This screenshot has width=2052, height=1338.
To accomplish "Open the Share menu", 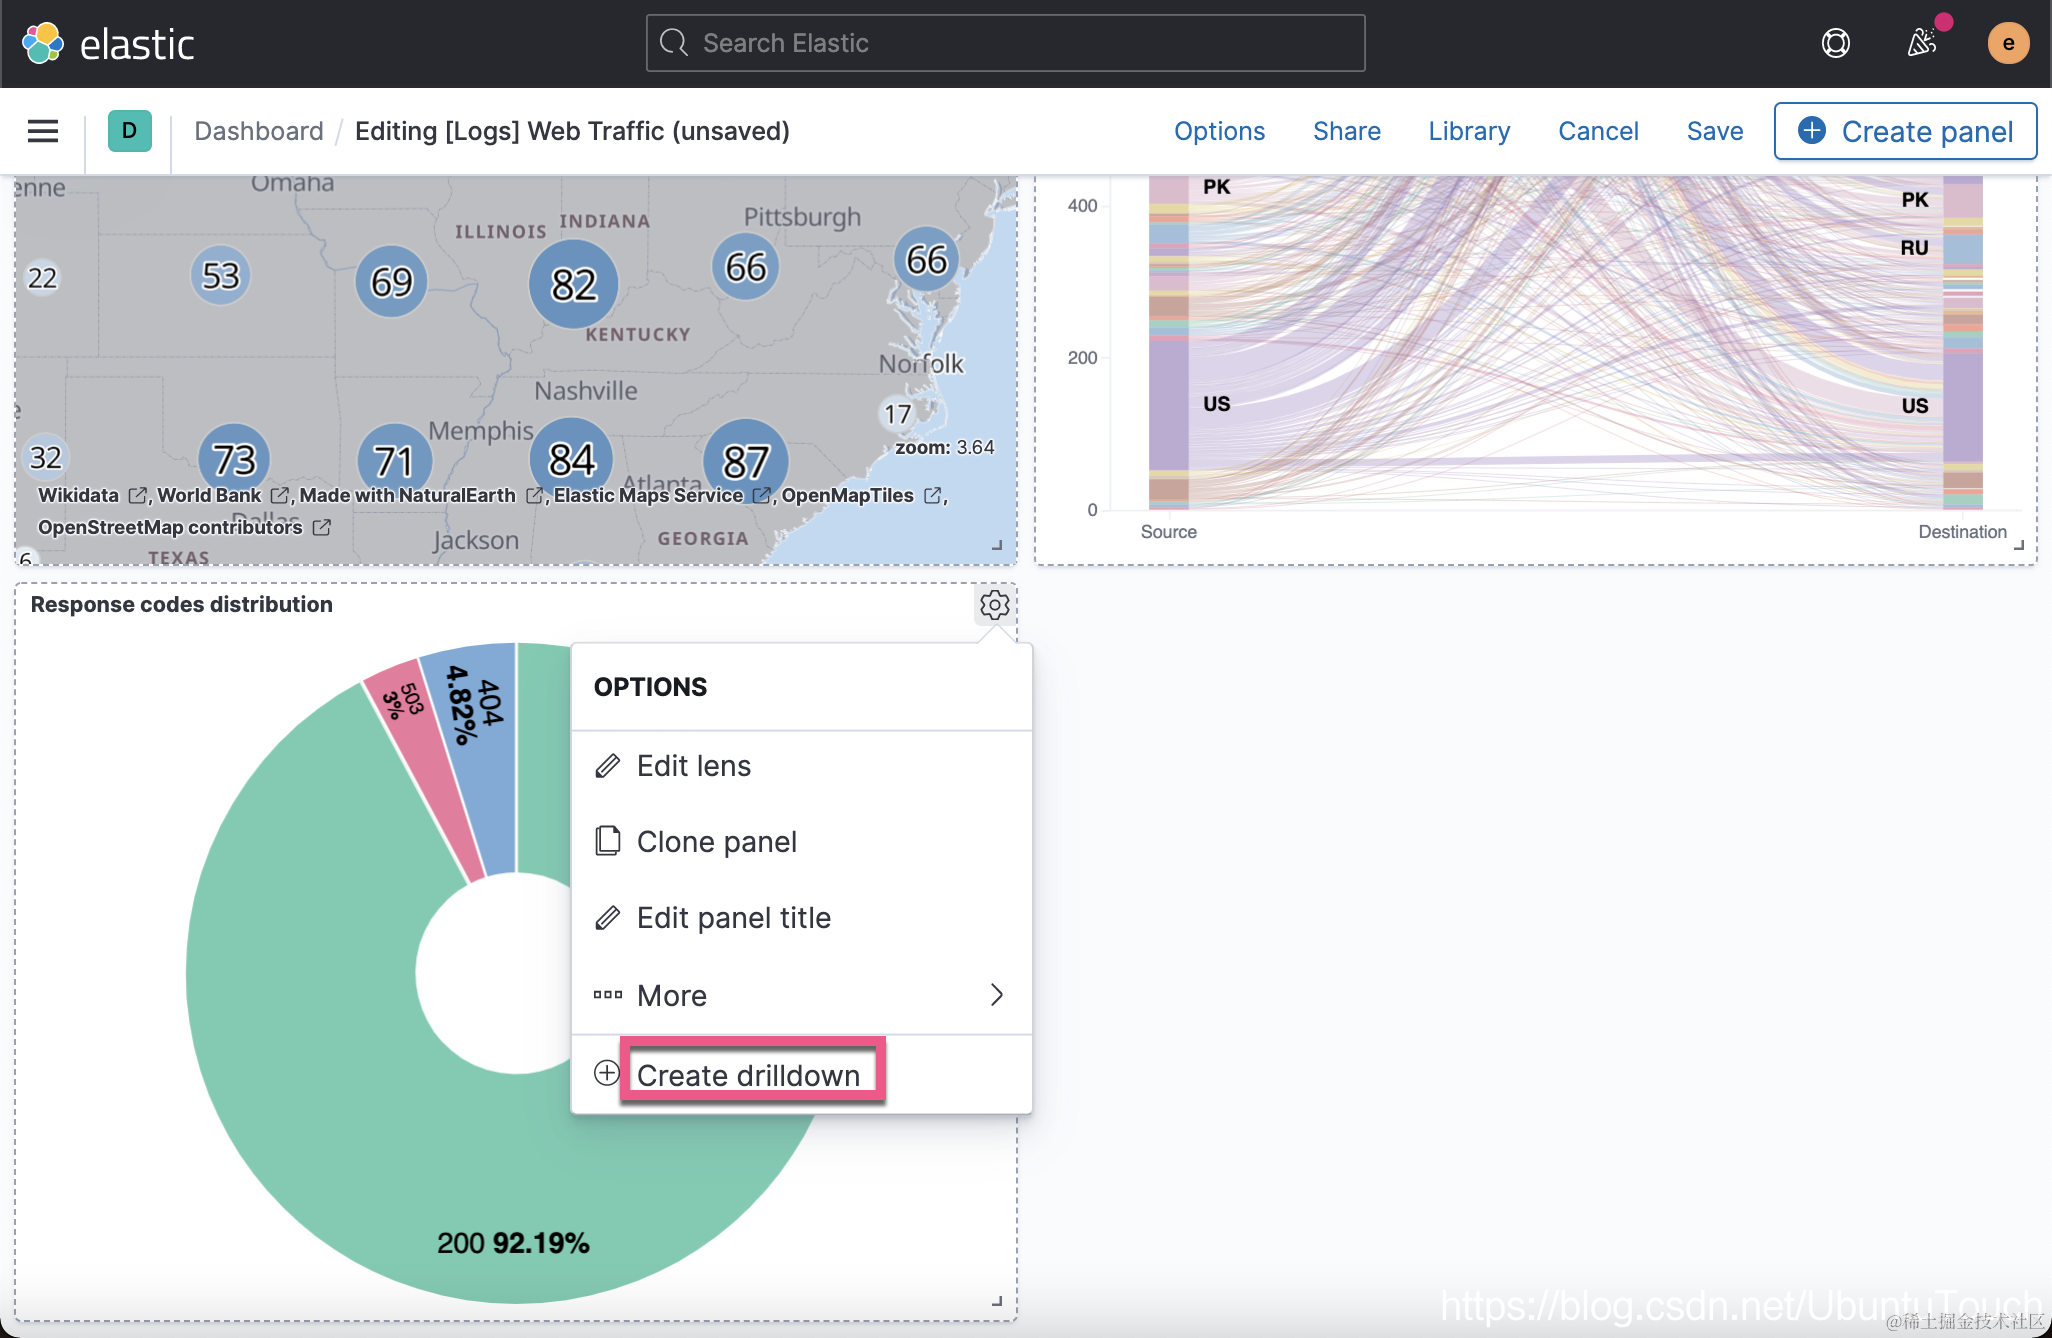I will (x=1346, y=131).
